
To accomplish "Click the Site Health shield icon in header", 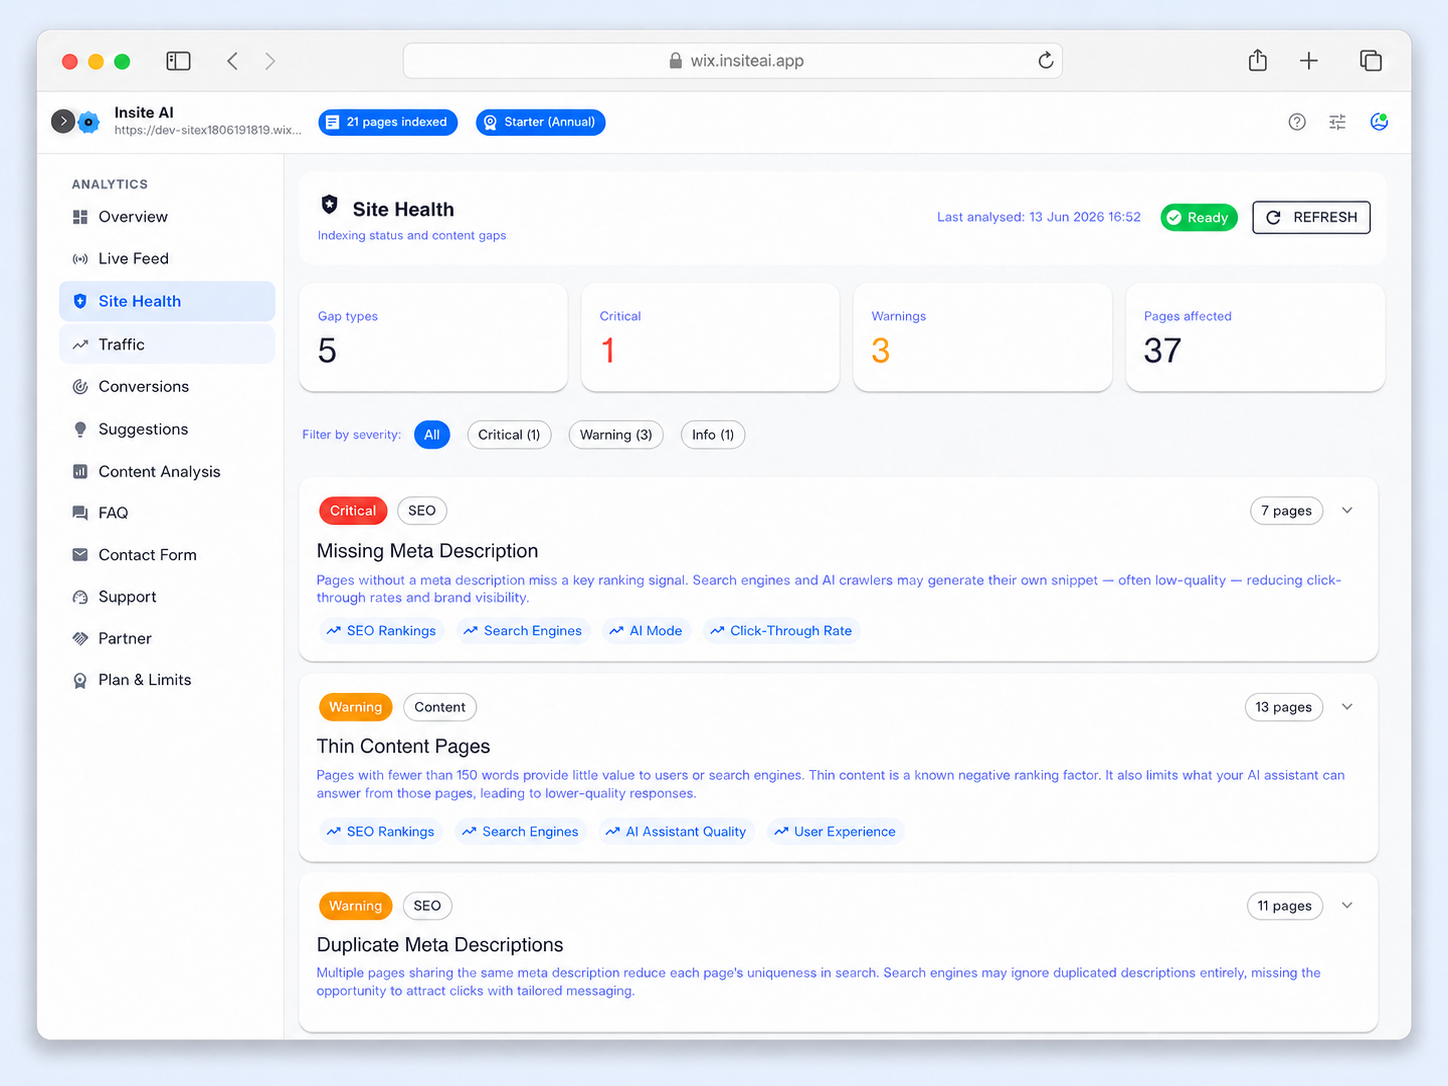I will [329, 205].
